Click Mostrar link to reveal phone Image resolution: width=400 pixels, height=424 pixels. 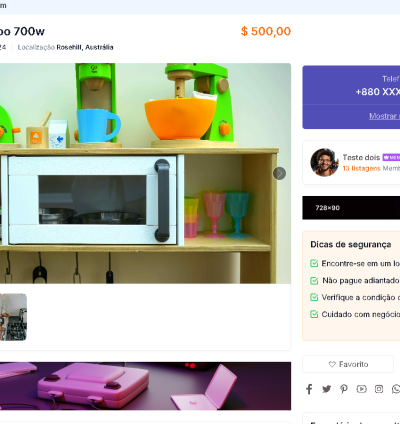click(384, 116)
